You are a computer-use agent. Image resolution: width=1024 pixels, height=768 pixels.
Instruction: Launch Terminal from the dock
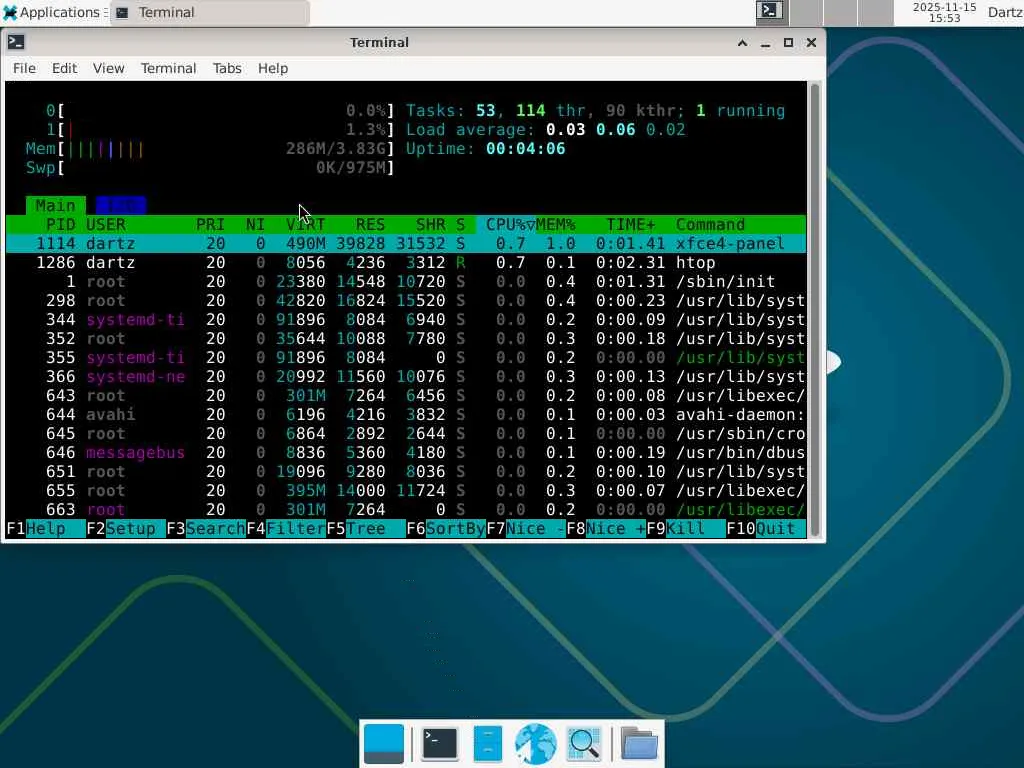coord(440,744)
